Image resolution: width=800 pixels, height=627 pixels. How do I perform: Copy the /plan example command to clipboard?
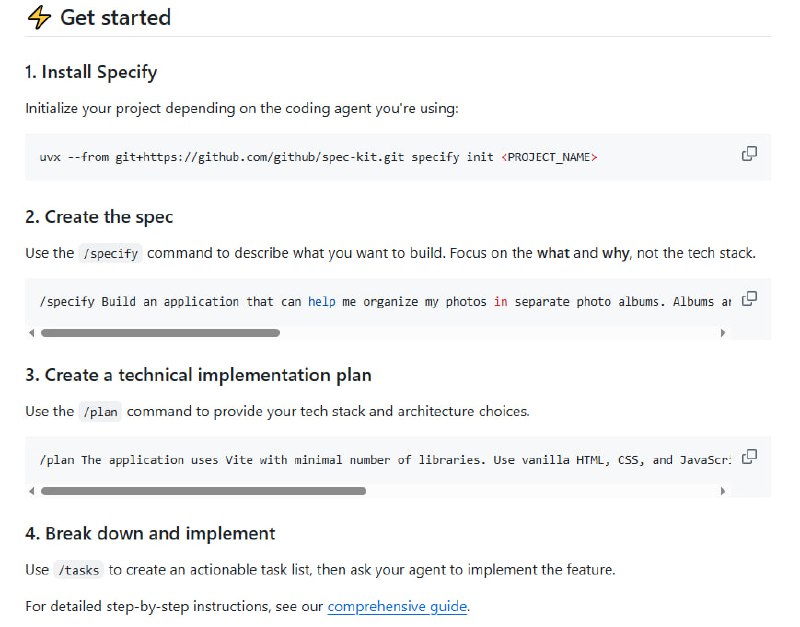[749, 456]
